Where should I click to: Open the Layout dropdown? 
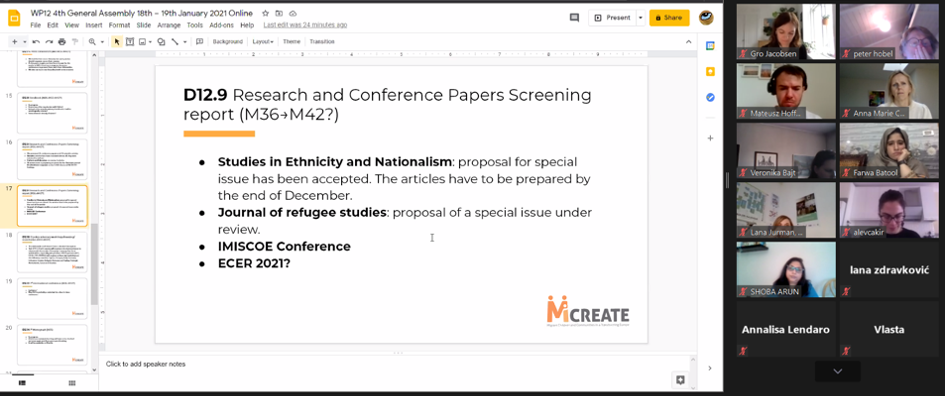click(263, 42)
